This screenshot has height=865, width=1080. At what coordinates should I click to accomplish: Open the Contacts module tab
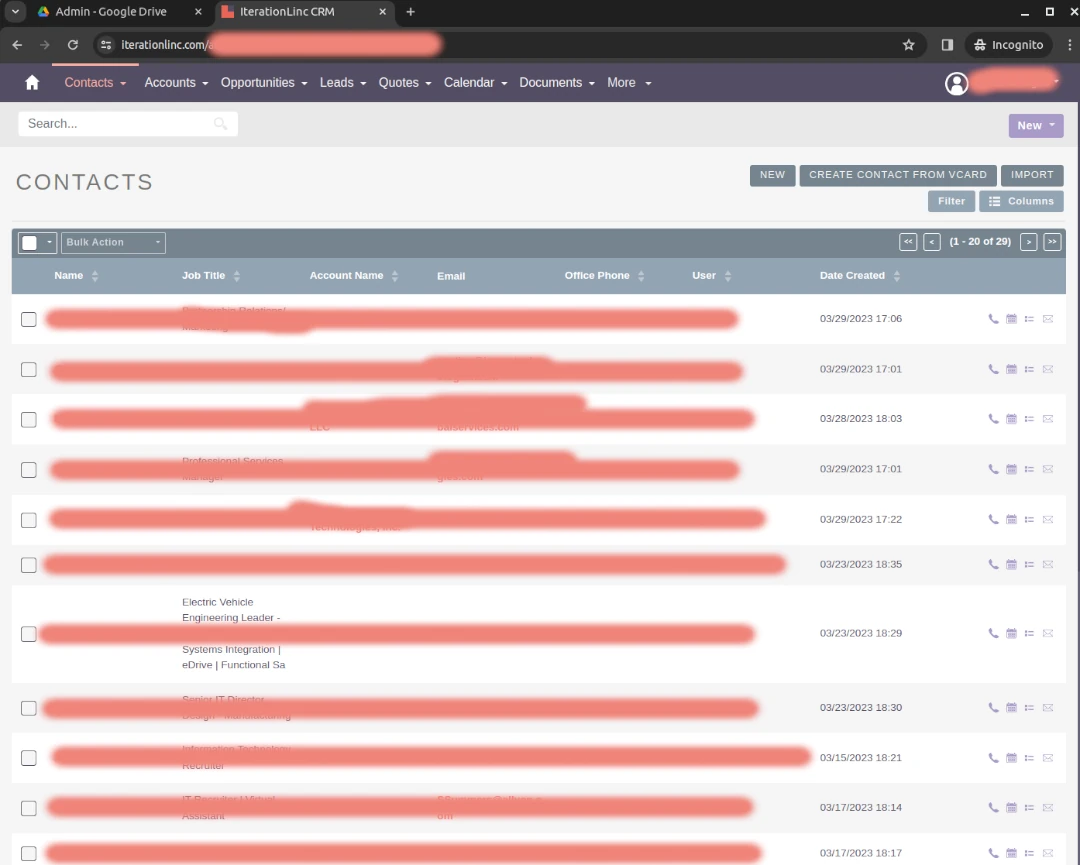[95, 83]
